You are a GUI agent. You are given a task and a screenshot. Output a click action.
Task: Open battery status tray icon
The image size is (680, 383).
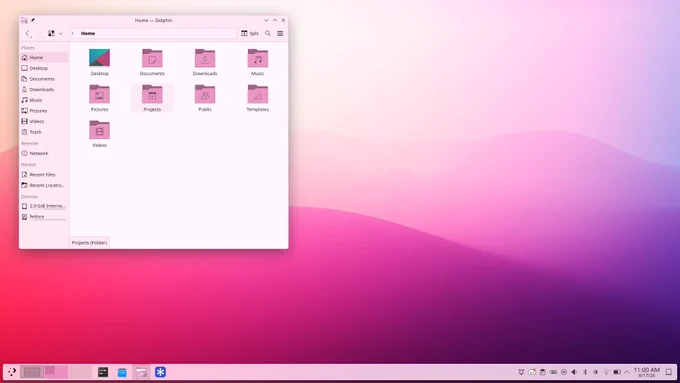click(617, 372)
